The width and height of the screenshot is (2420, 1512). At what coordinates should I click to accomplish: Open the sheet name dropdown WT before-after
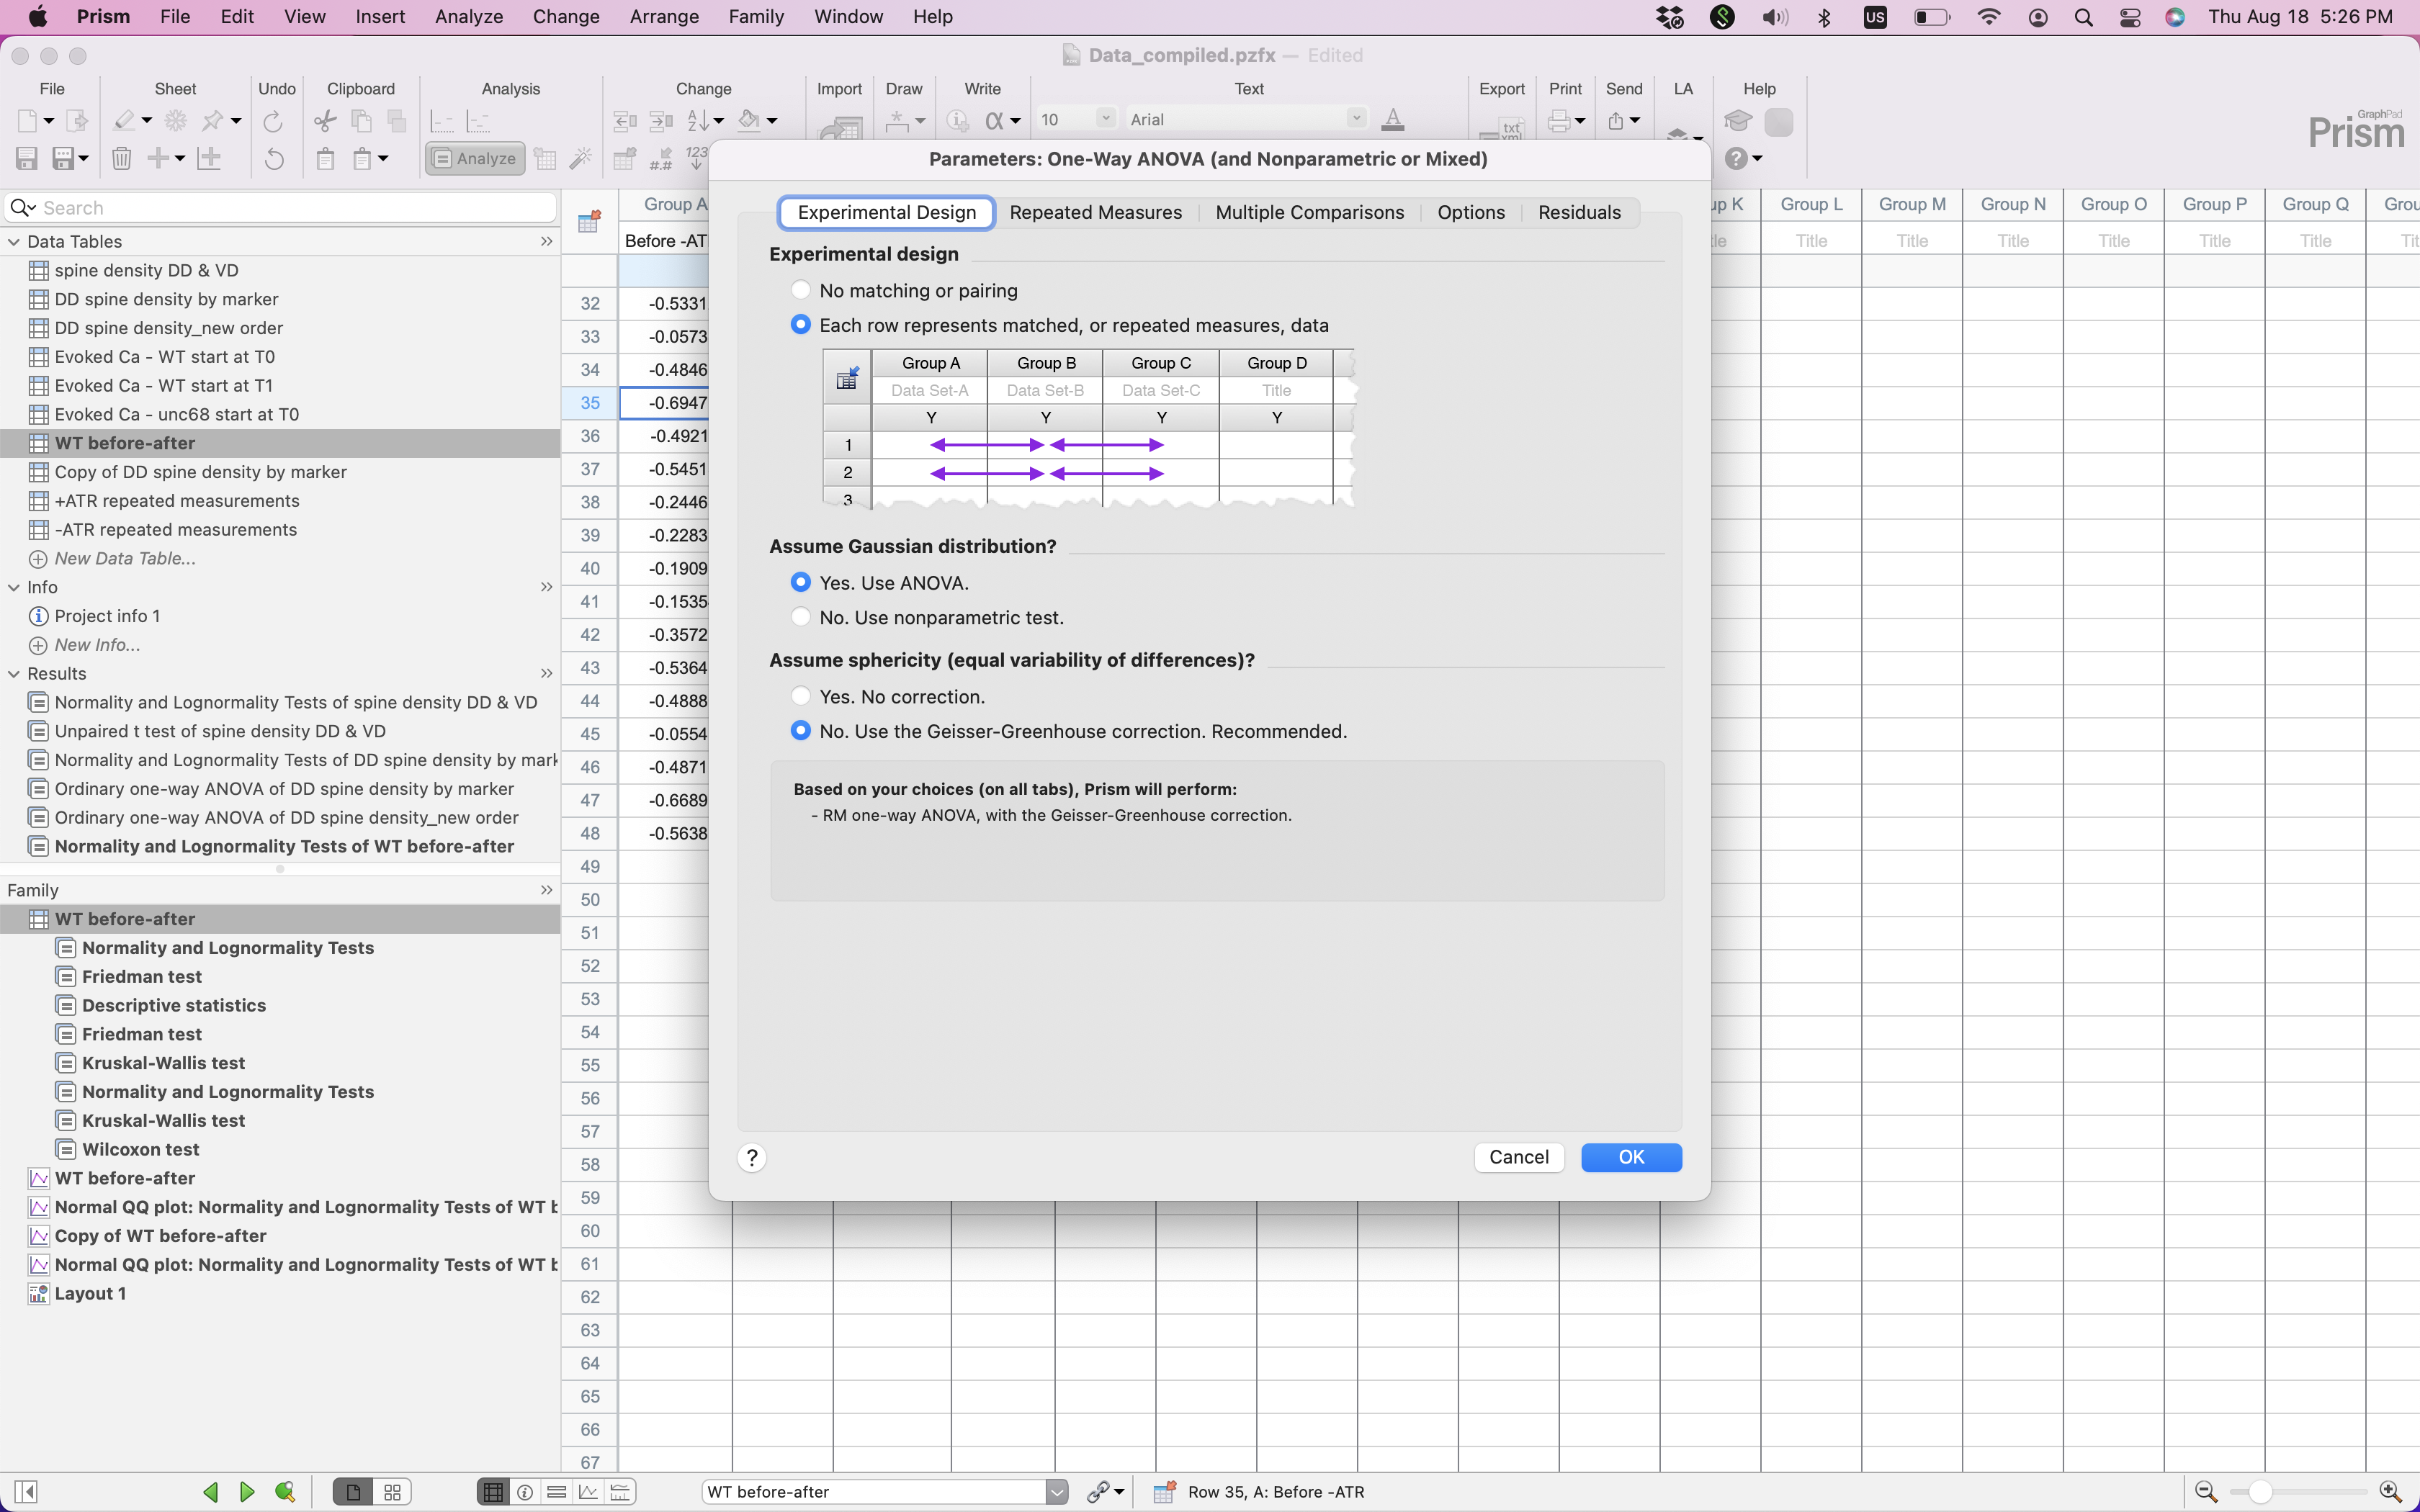[1057, 1492]
